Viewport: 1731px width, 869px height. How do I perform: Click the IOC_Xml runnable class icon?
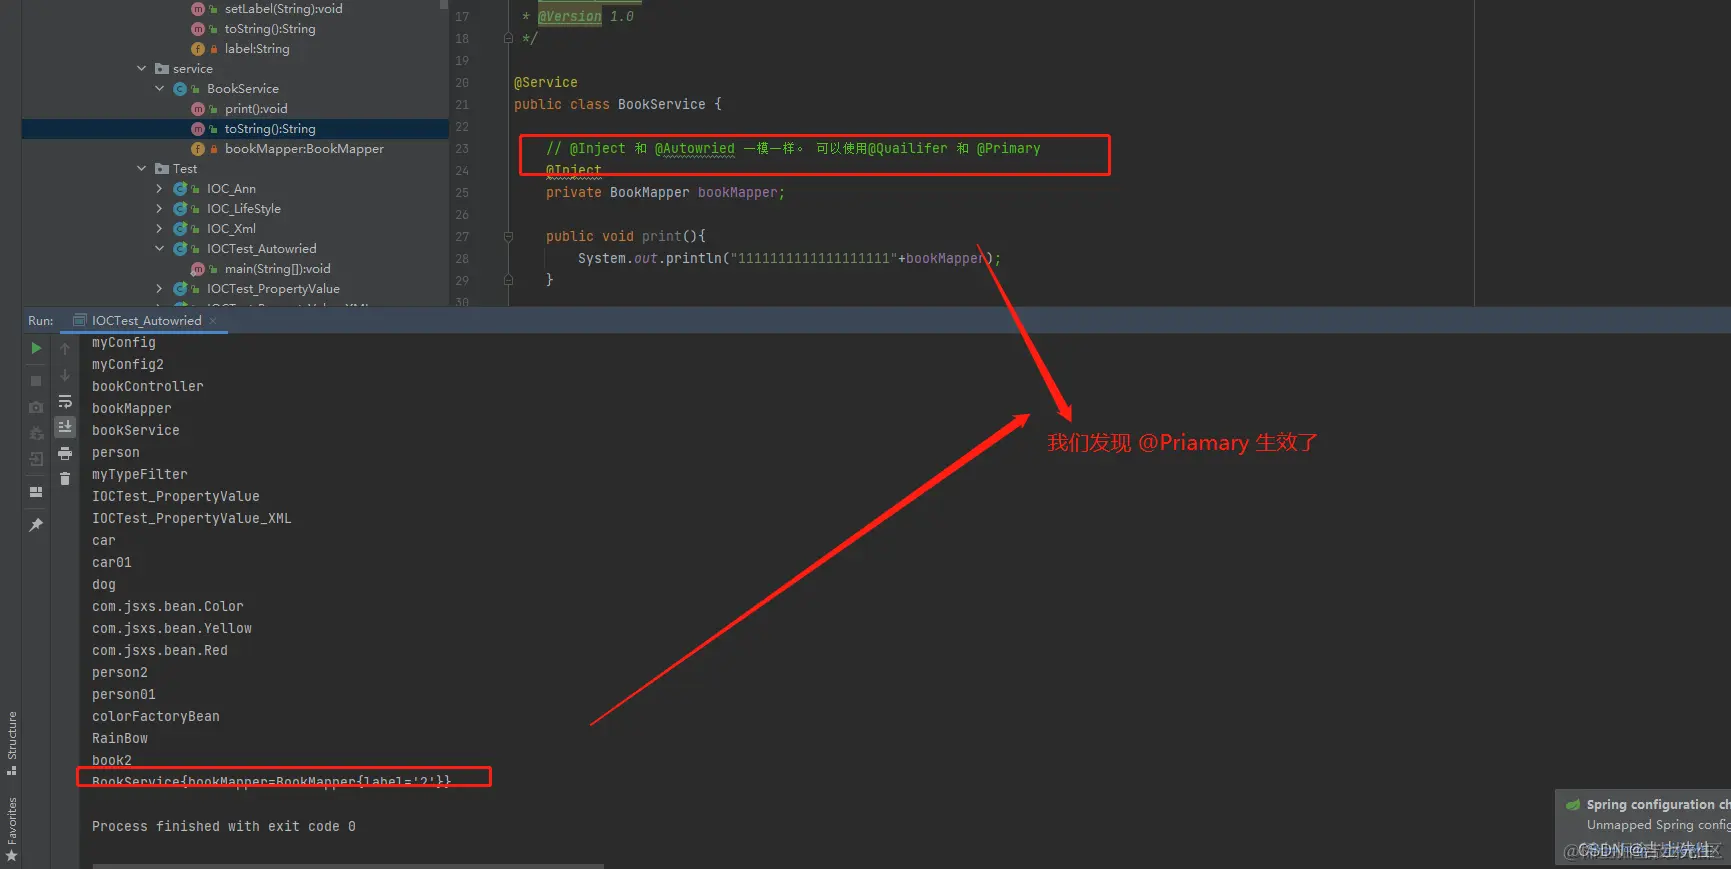[180, 229]
